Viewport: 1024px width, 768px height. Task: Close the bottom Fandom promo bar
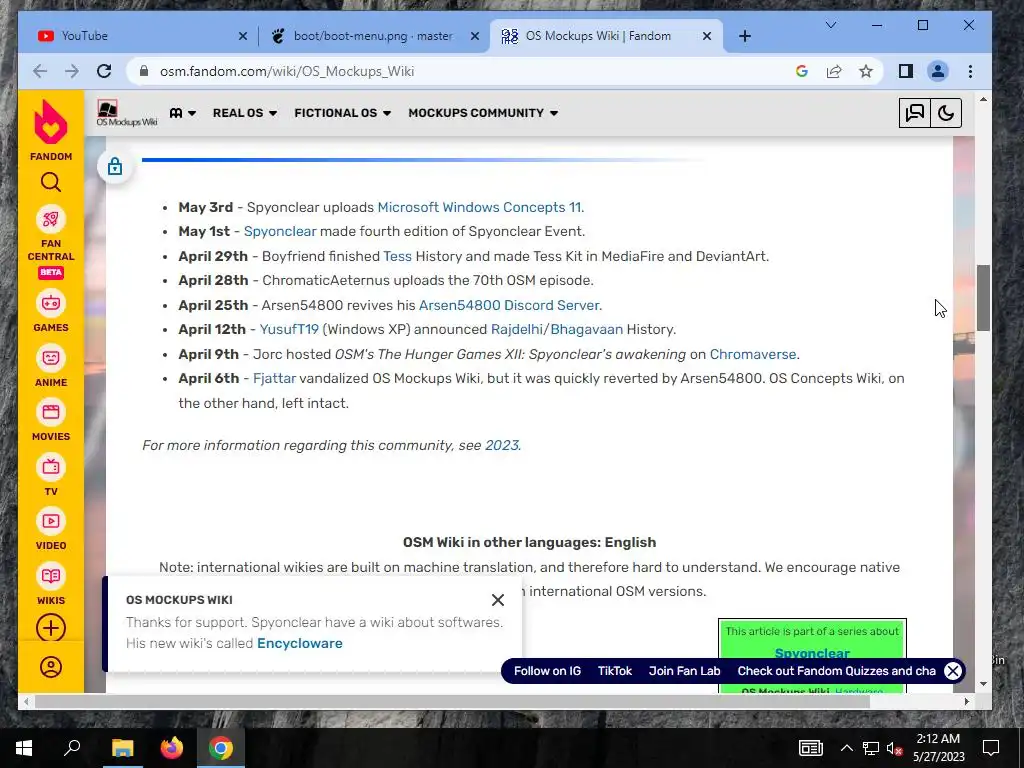[x=953, y=671]
